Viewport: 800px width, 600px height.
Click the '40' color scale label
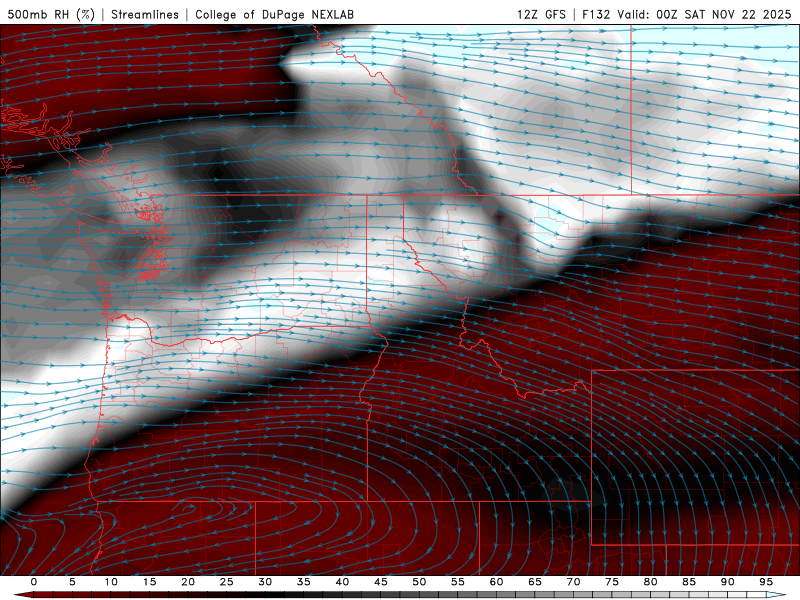point(342,582)
